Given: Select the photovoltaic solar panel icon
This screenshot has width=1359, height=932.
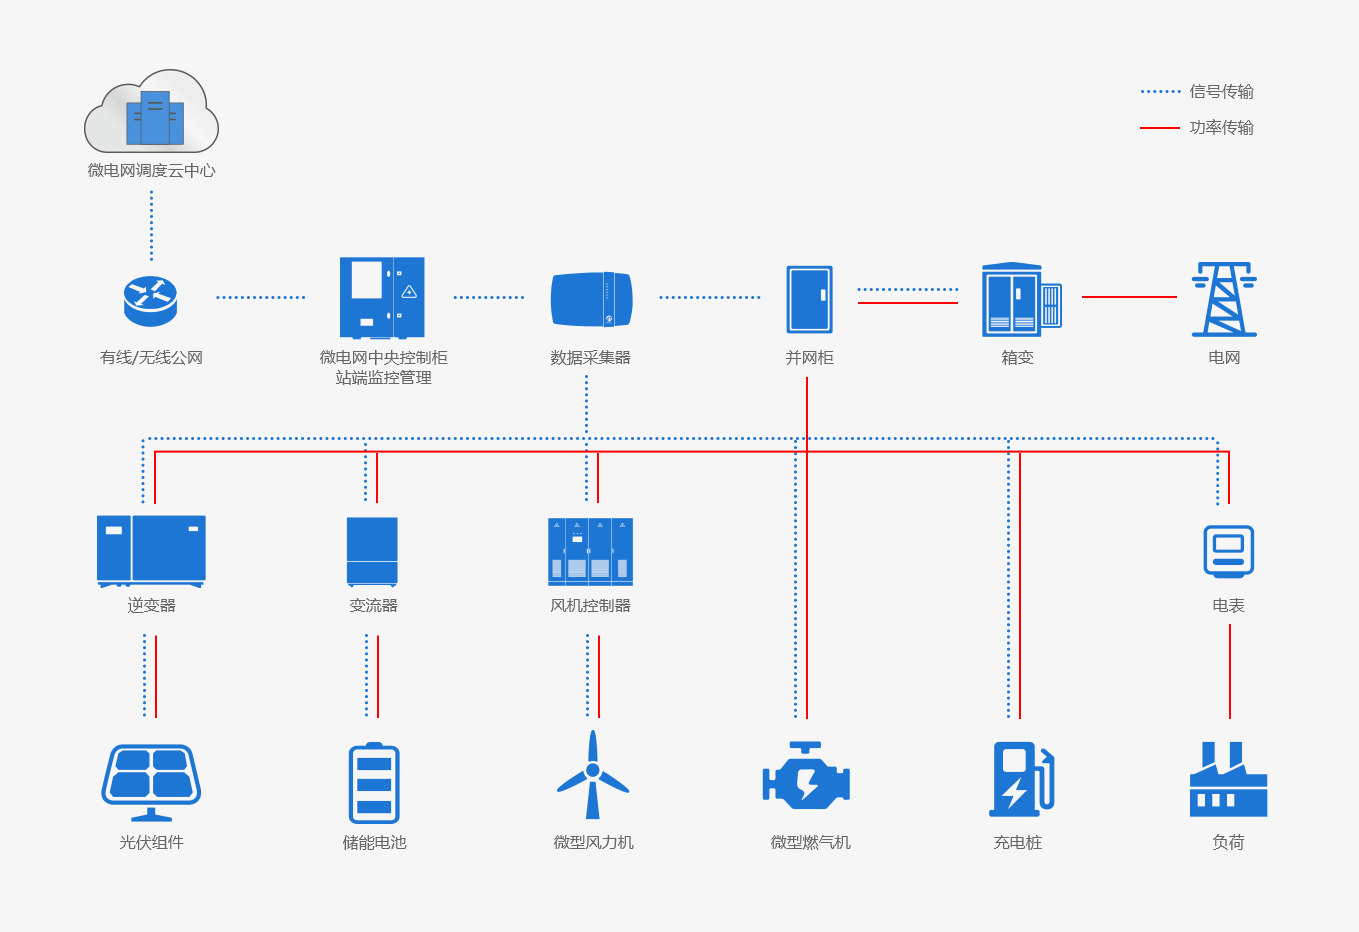Looking at the screenshot, I should tap(151, 782).
